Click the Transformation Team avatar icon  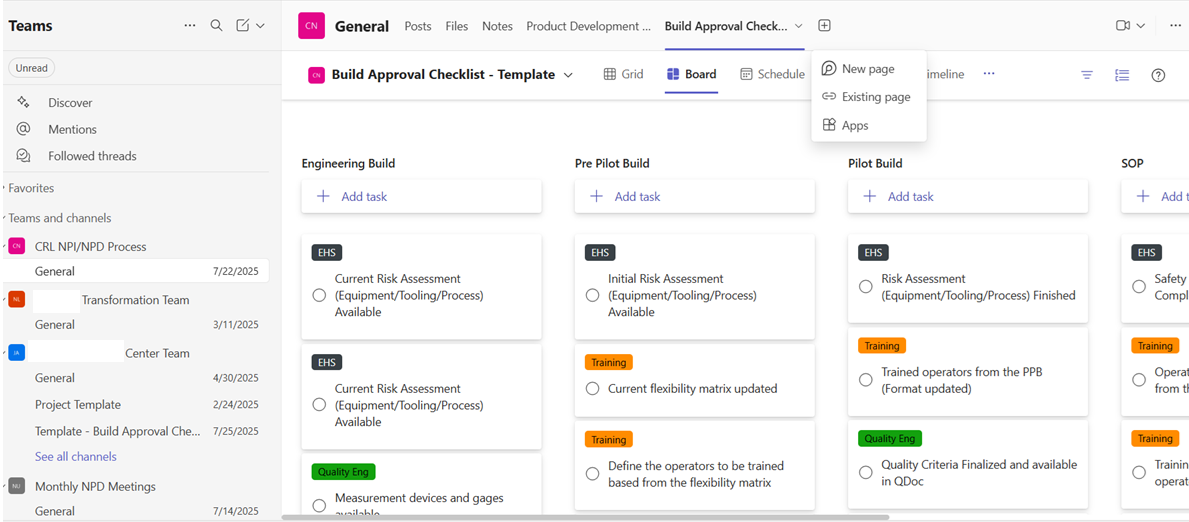pyautogui.click(x=17, y=300)
